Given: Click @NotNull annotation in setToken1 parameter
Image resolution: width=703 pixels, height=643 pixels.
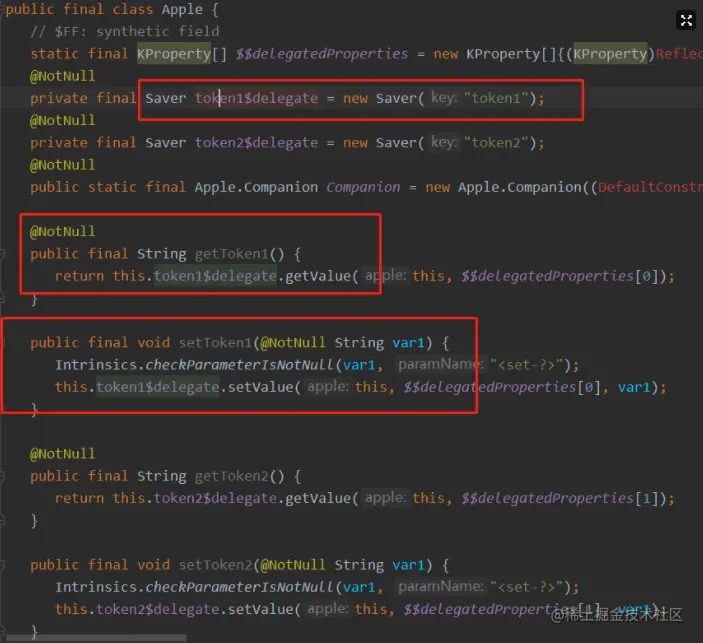Looking at the screenshot, I should coord(293,343).
